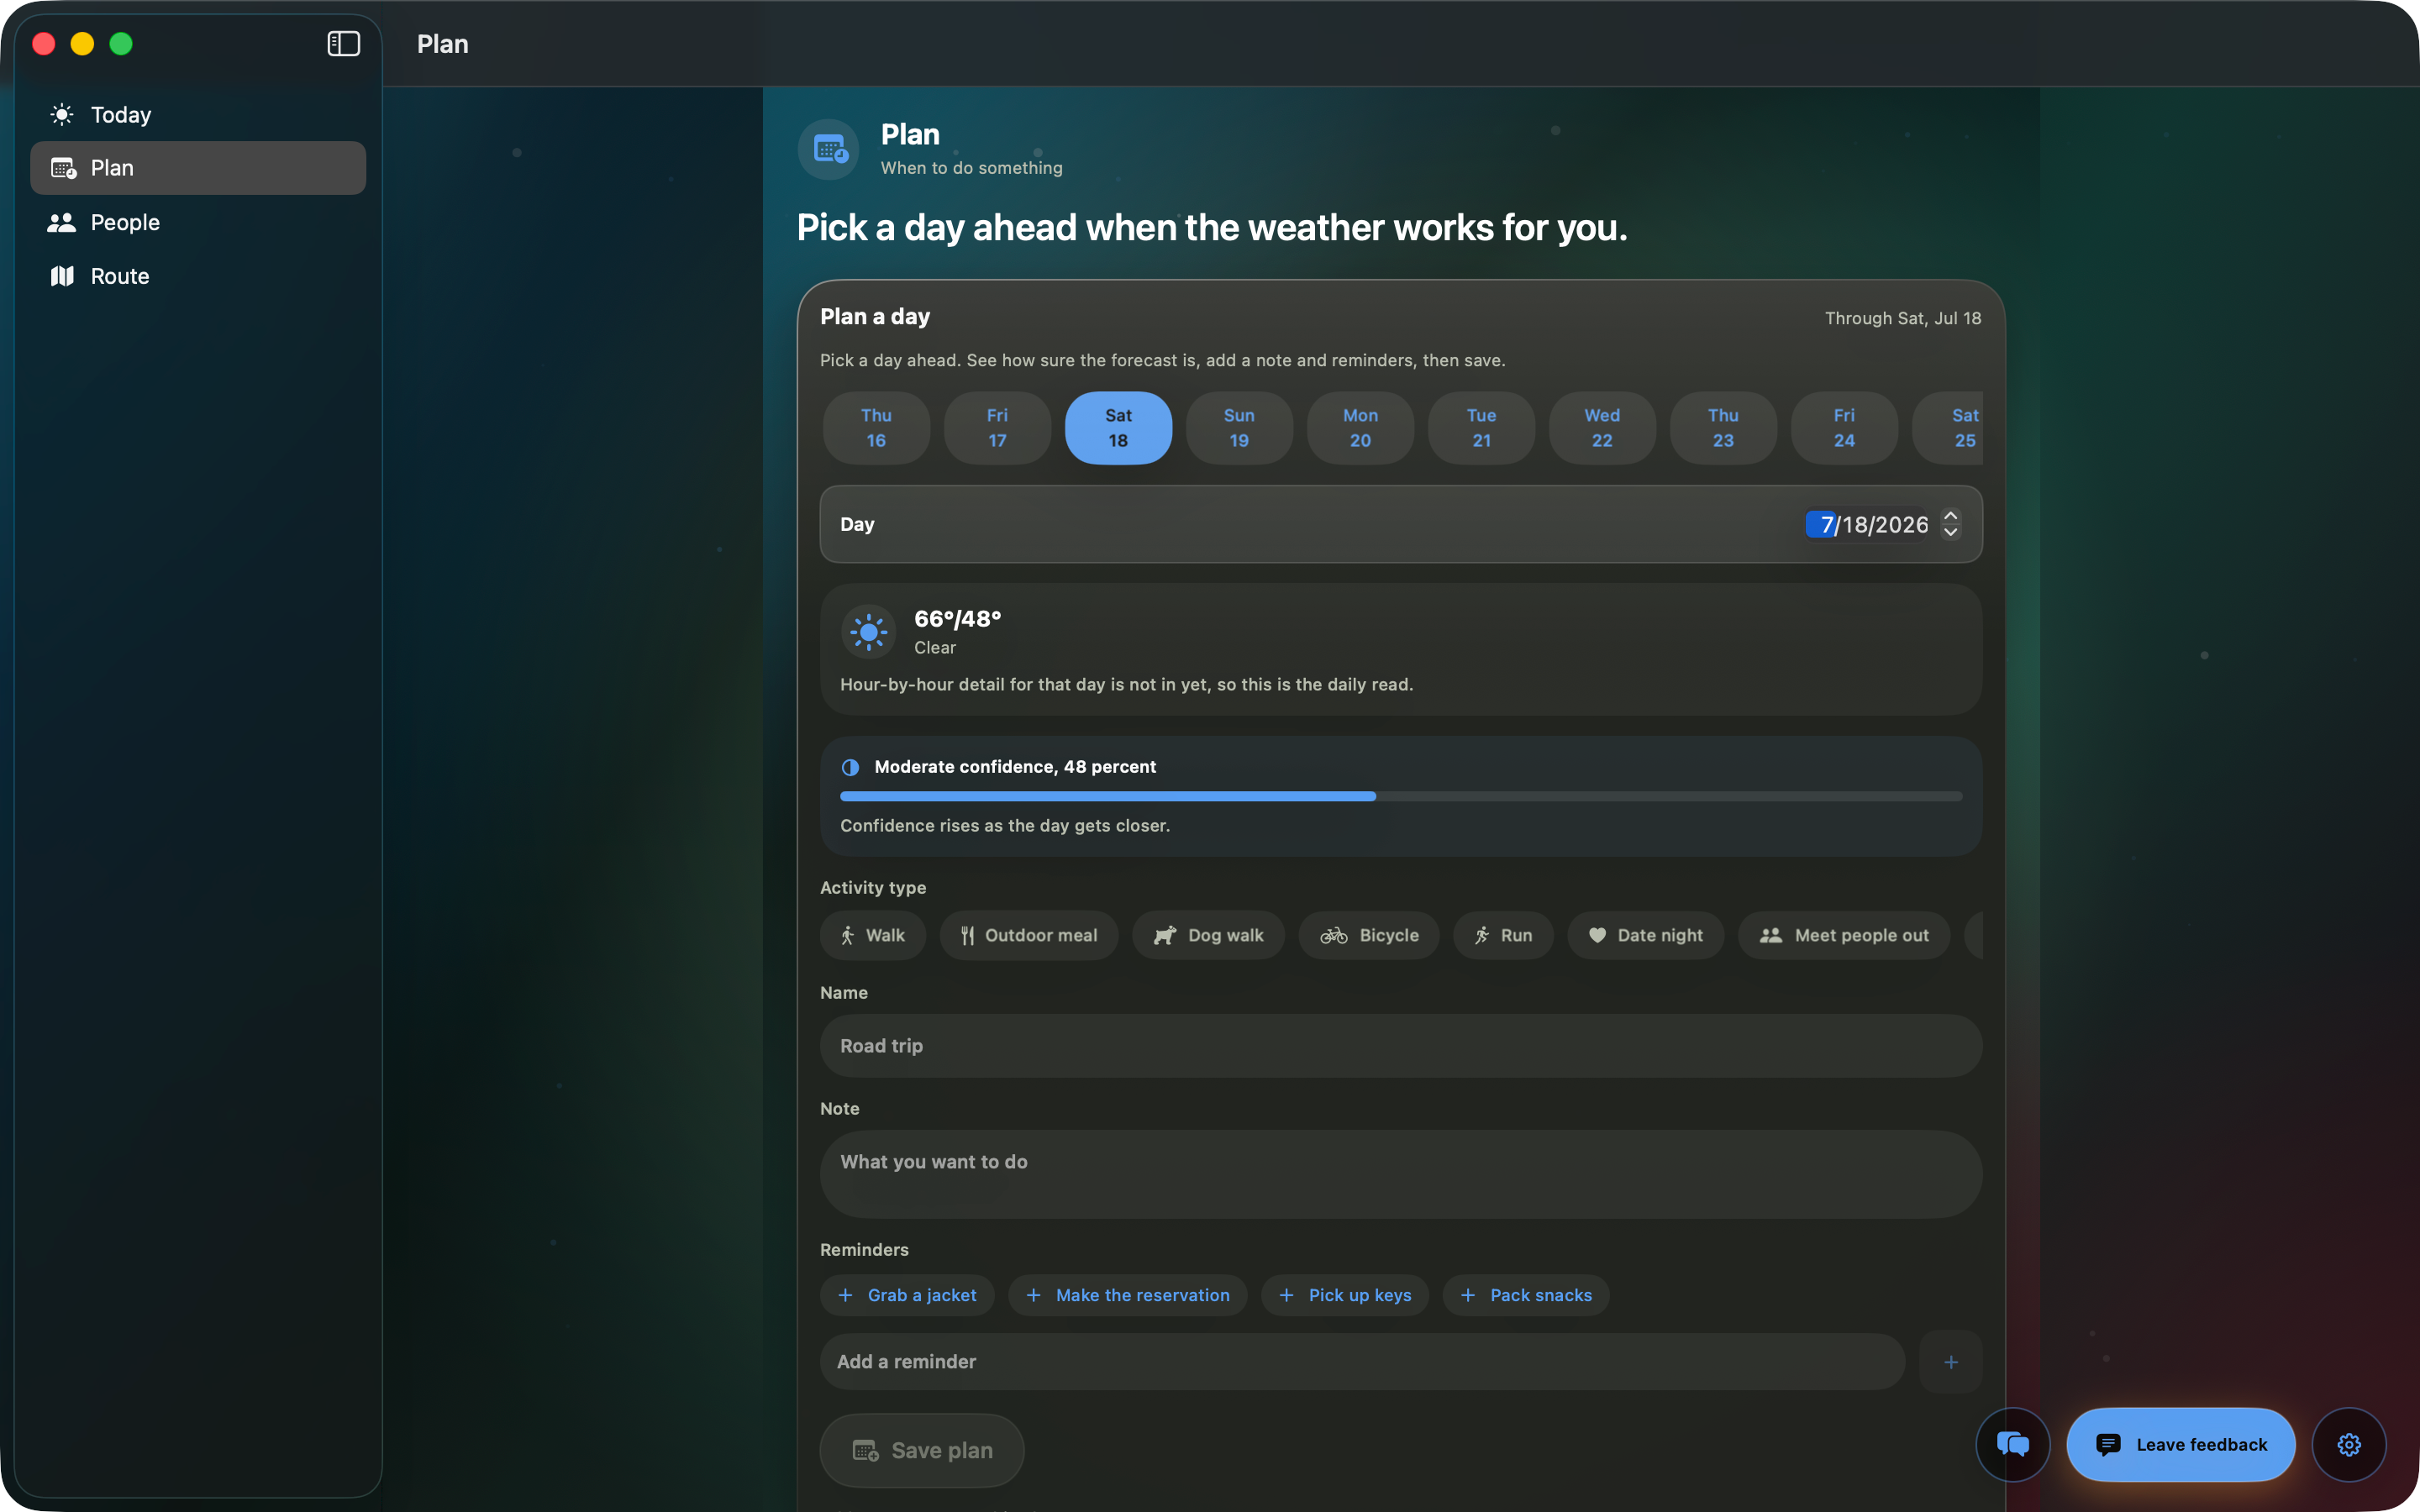Image resolution: width=2420 pixels, height=1512 pixels.
Task: Select Sat 18 day pill
Action: (1118, 428)
